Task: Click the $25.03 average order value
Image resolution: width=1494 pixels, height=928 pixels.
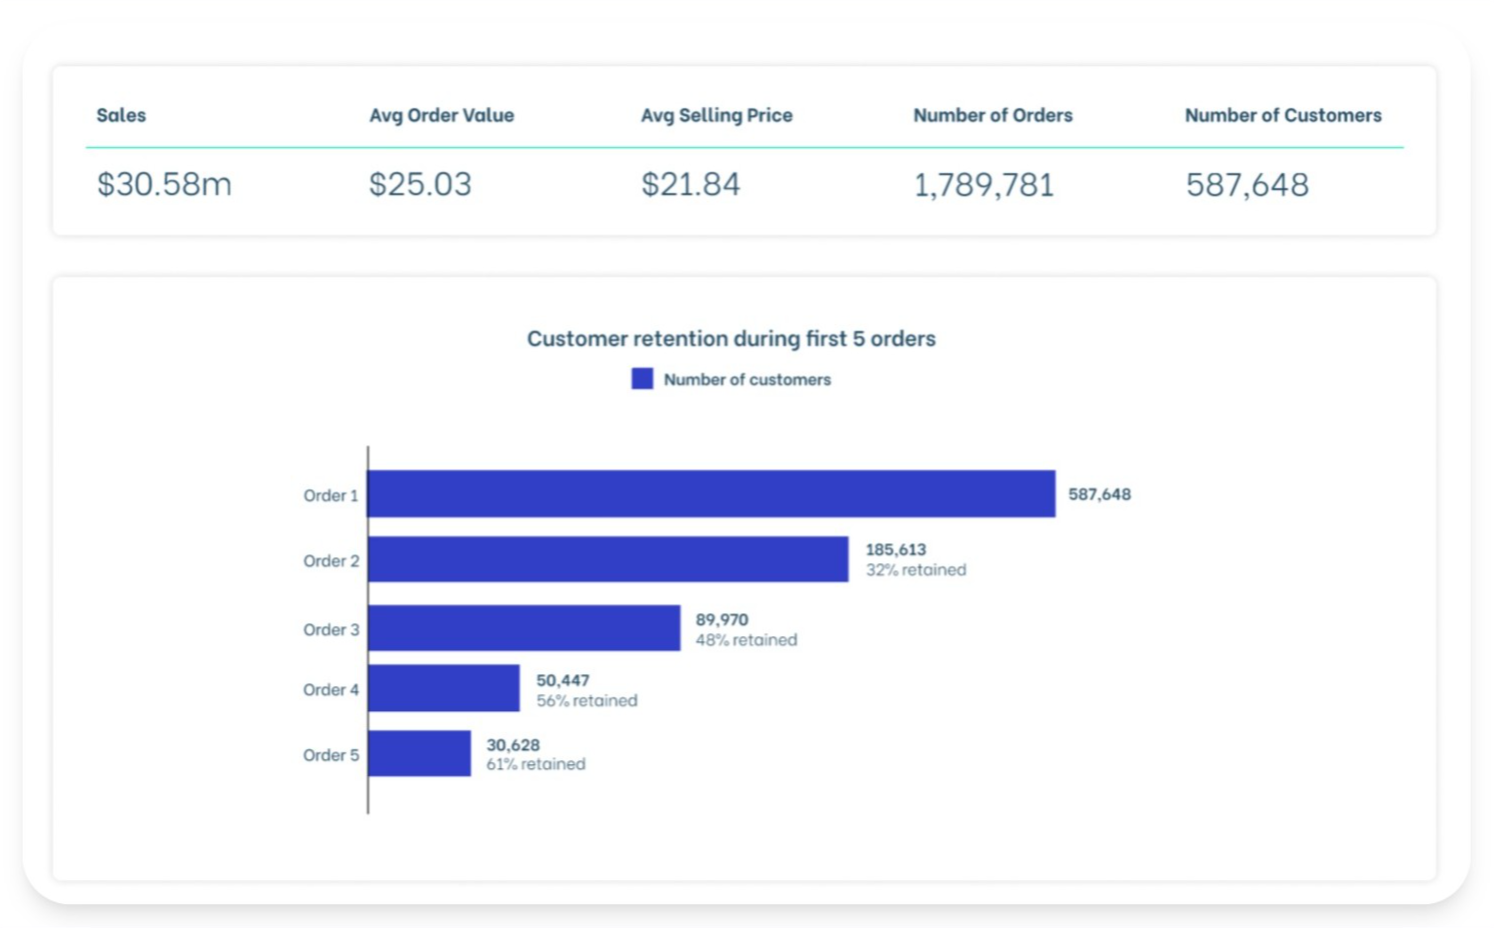Action: (x=421, y=184)
